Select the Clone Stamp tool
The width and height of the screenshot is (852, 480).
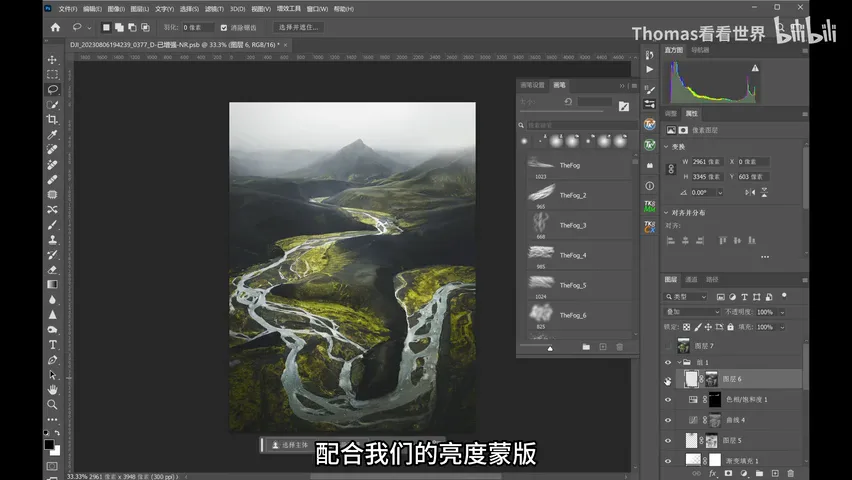point(52,240)
